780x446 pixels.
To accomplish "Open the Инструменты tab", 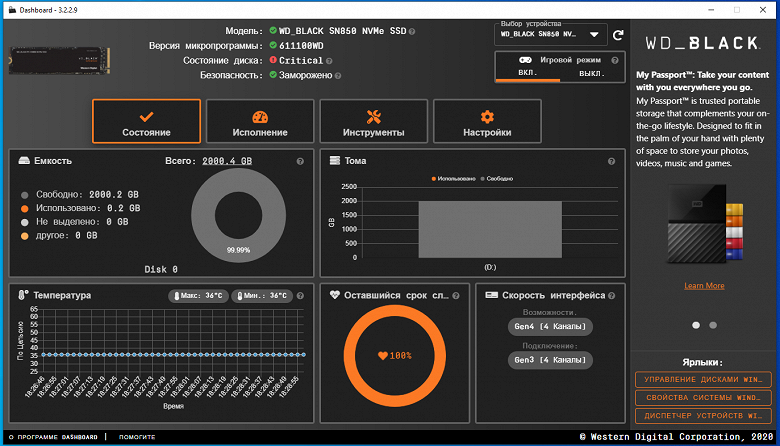I will pos(374,121).
